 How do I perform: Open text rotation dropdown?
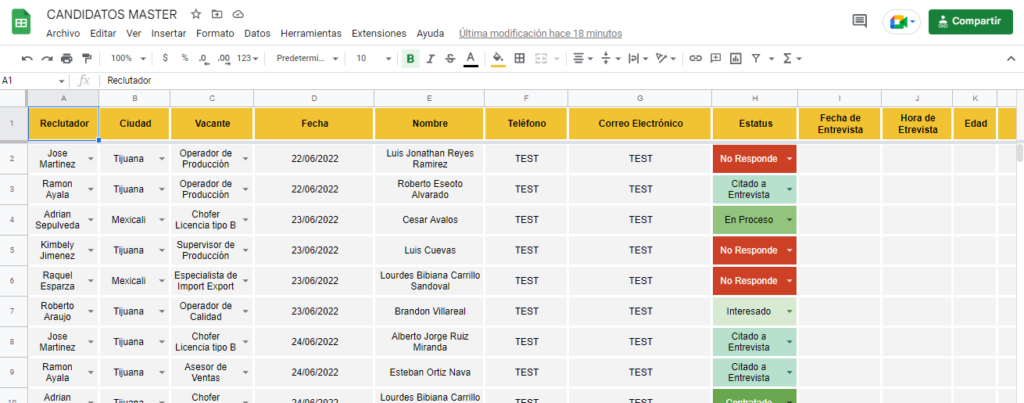point(665,59)
